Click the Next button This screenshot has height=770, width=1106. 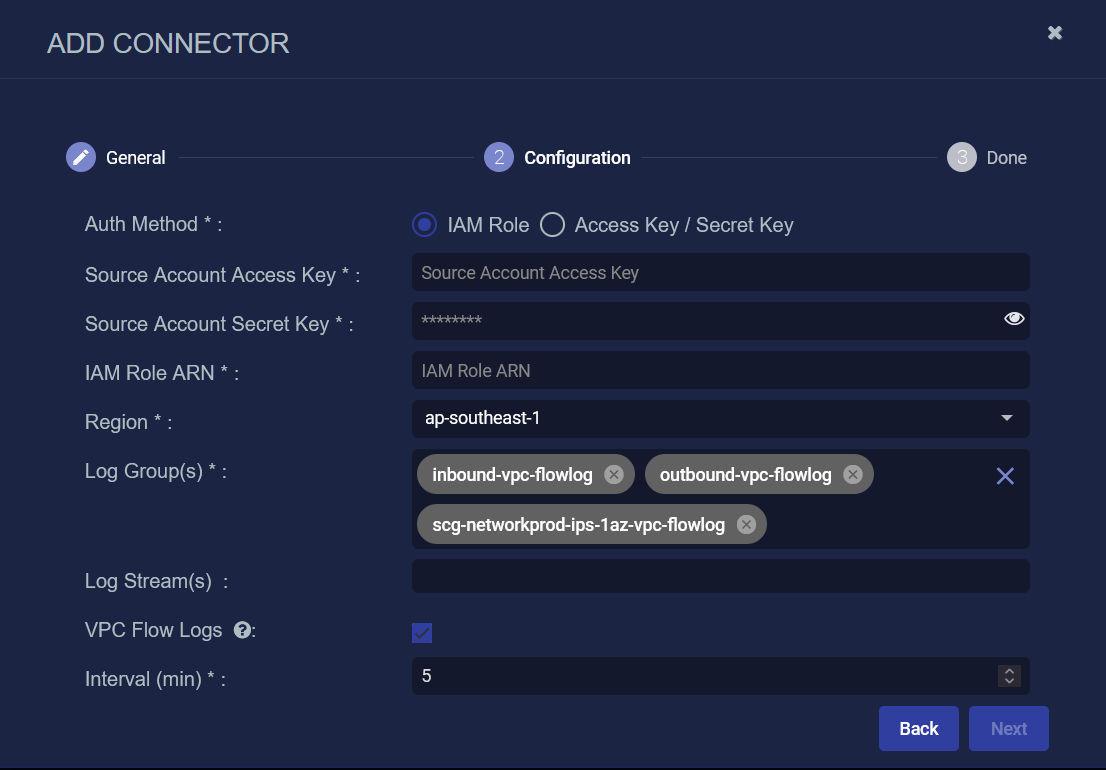[1008, 728]
